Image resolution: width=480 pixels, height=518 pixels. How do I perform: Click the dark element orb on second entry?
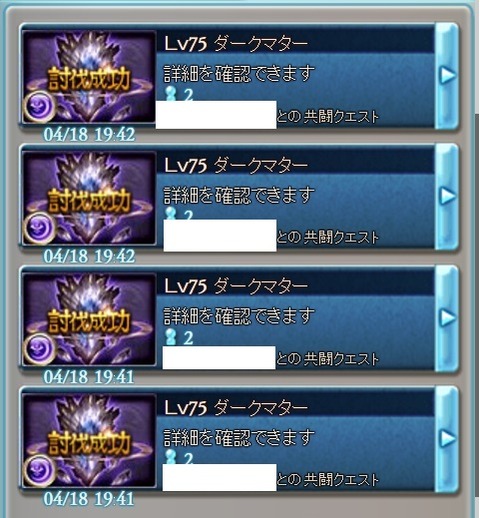click(x=40, y=227)
